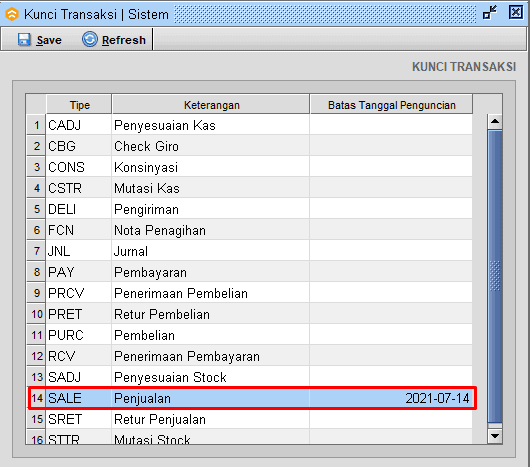Image resolution: width=530 pixels, height=467 pixels.
Task: Click Batas Tanggal Penguncian column header
Action: [391, 105]
